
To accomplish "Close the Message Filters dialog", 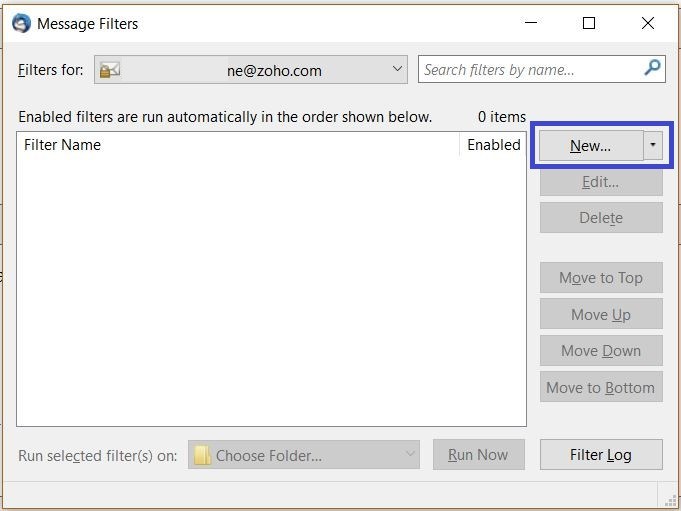I will tap(648, 23).
